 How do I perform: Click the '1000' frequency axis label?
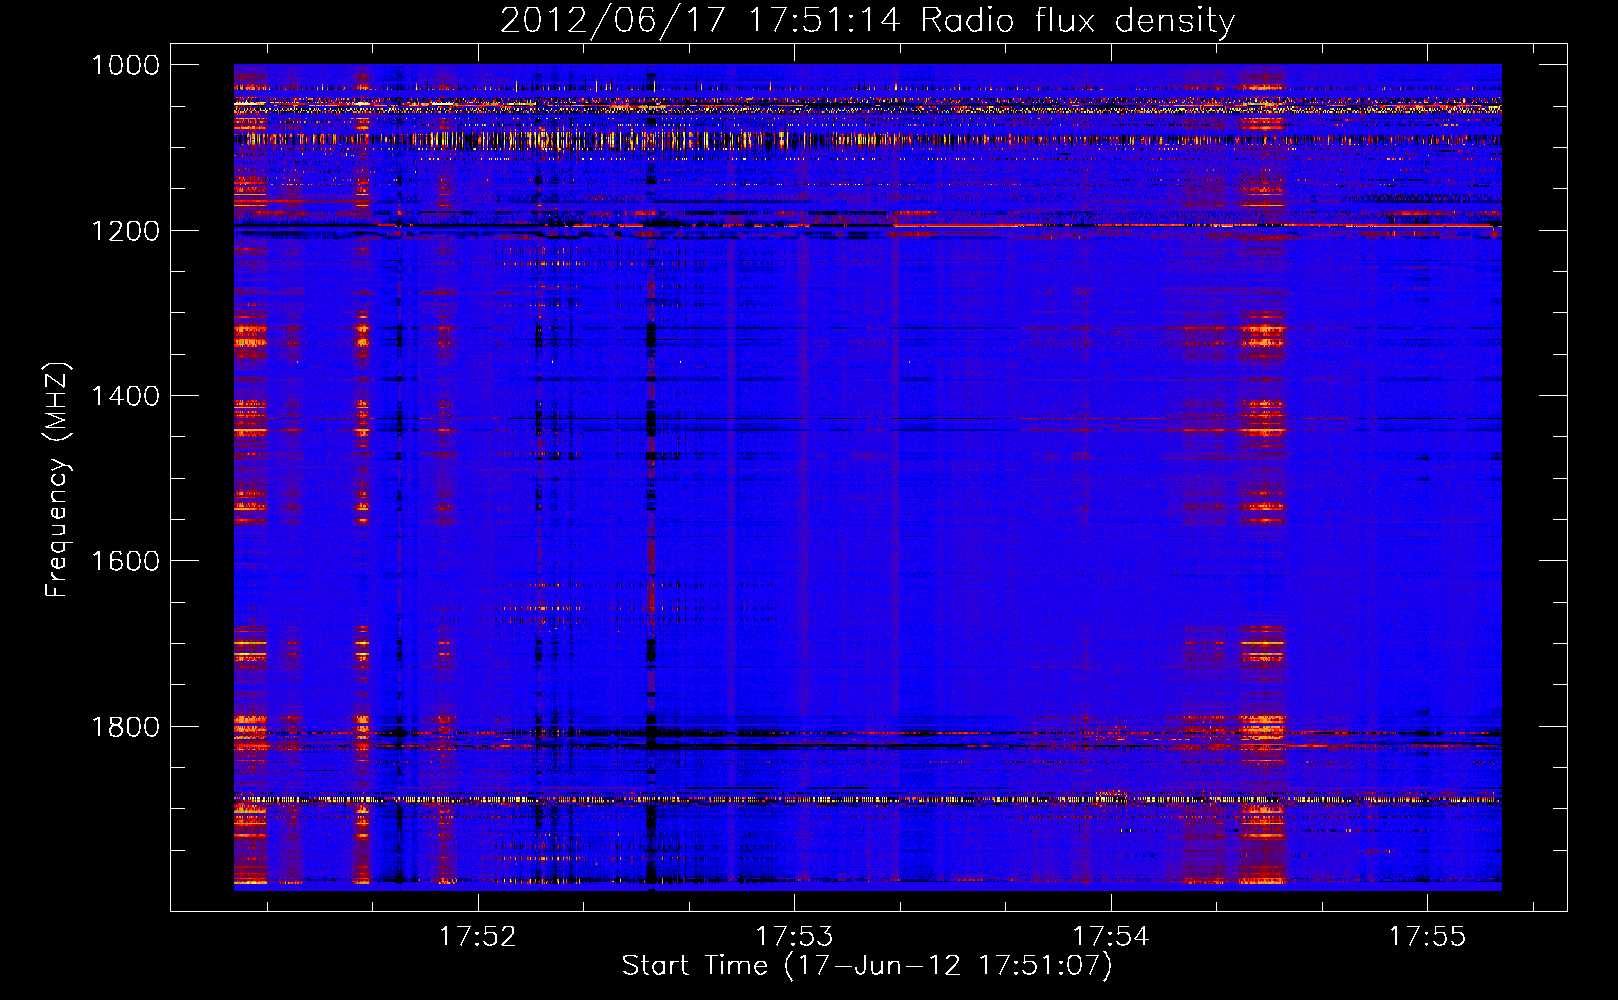click(125, 65)
